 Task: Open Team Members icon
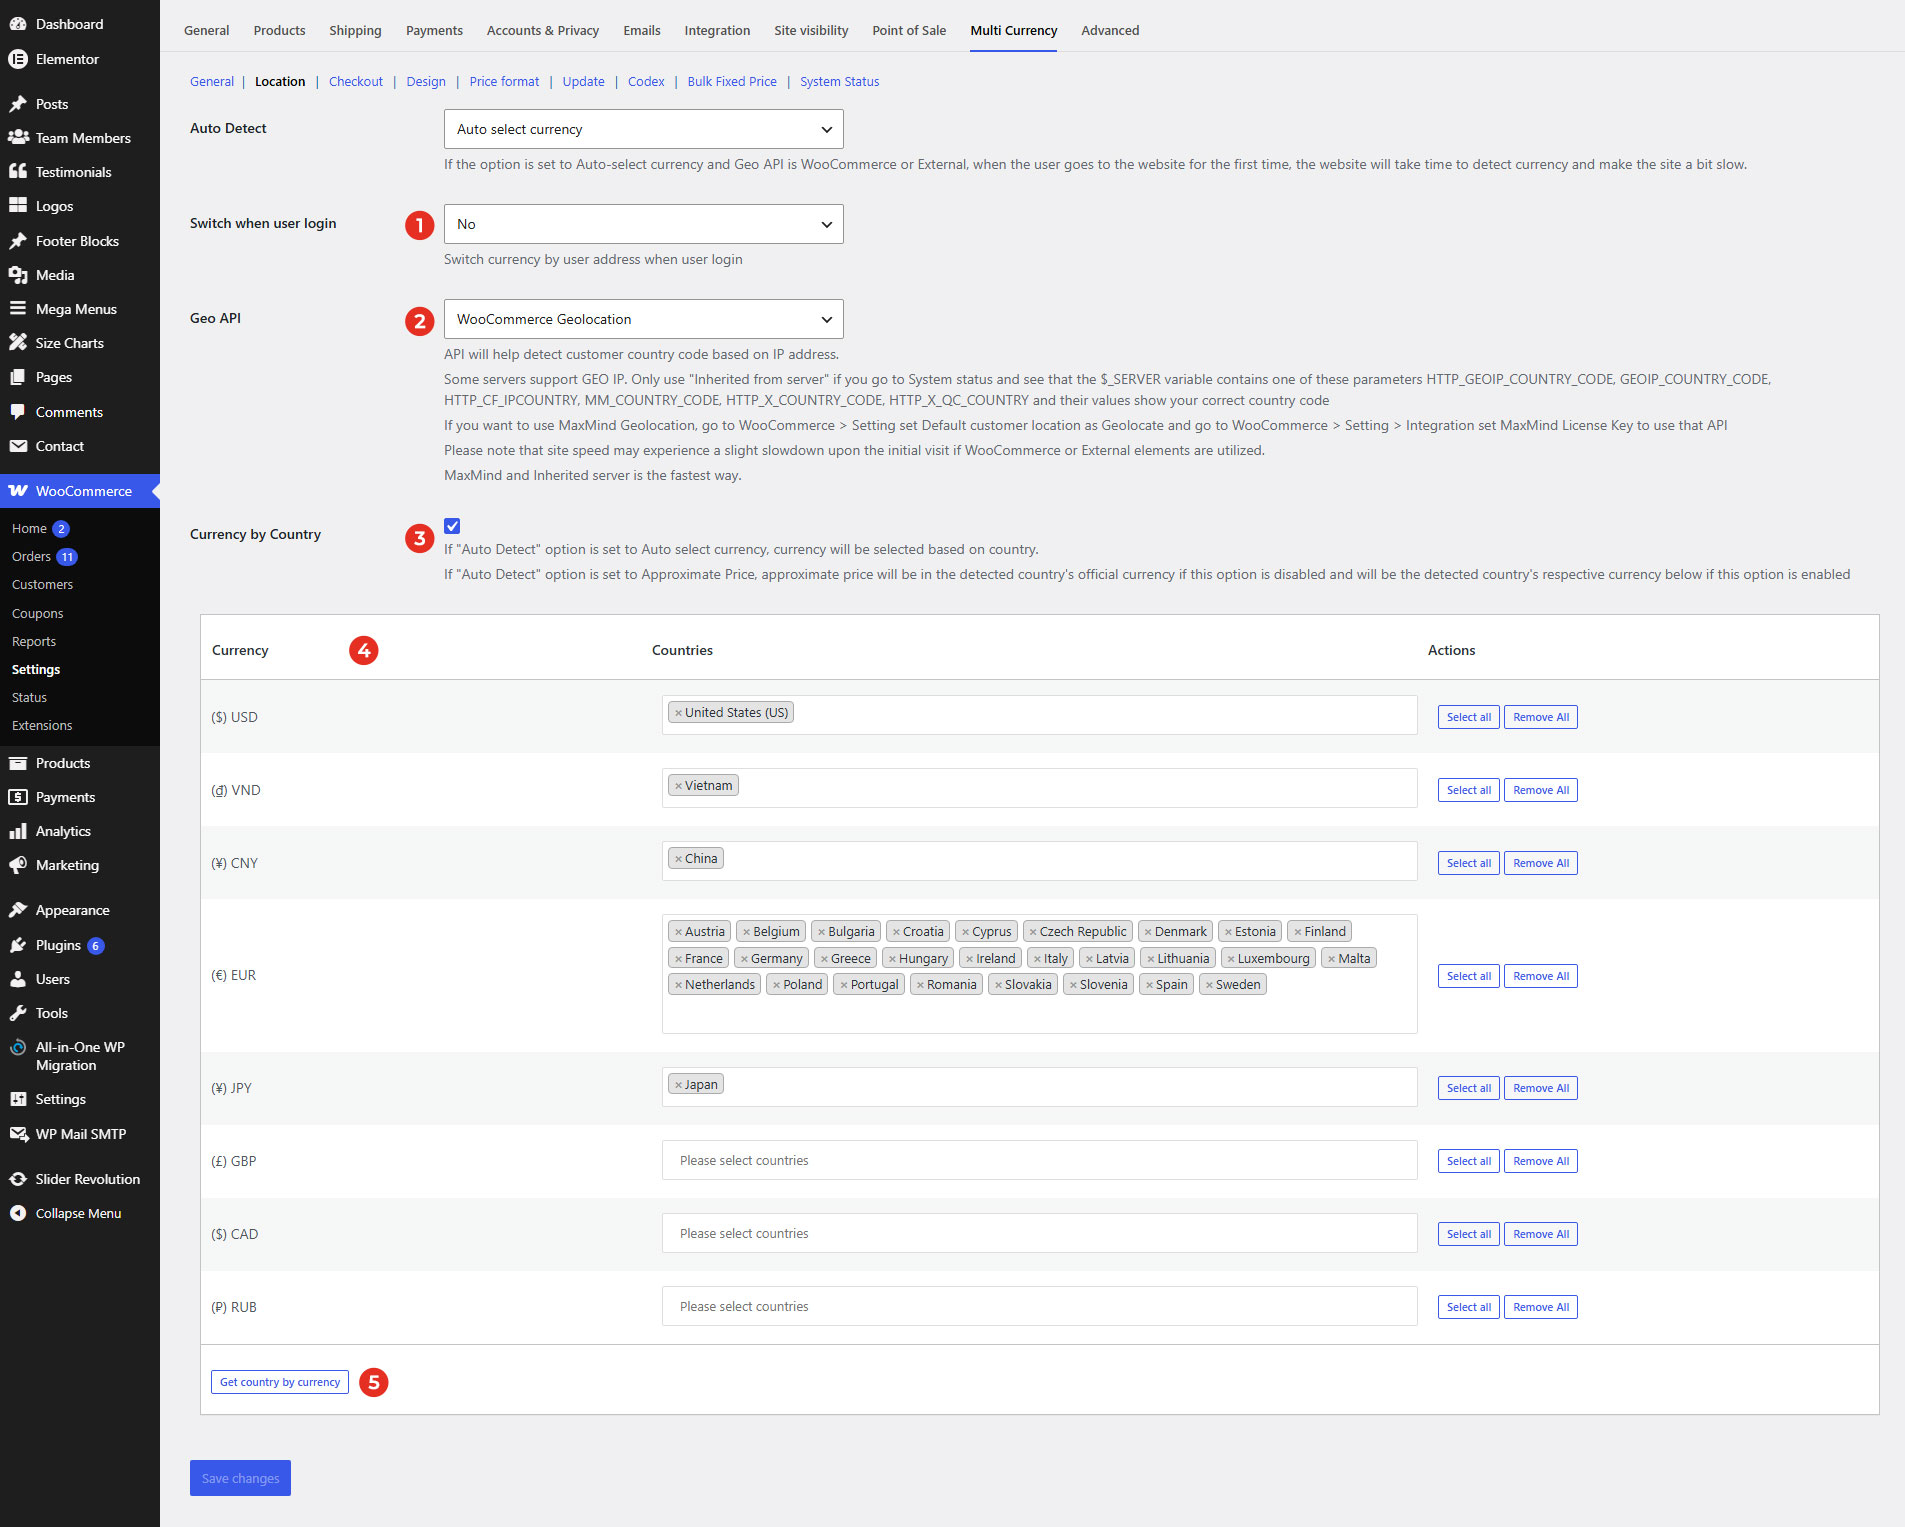18,138
